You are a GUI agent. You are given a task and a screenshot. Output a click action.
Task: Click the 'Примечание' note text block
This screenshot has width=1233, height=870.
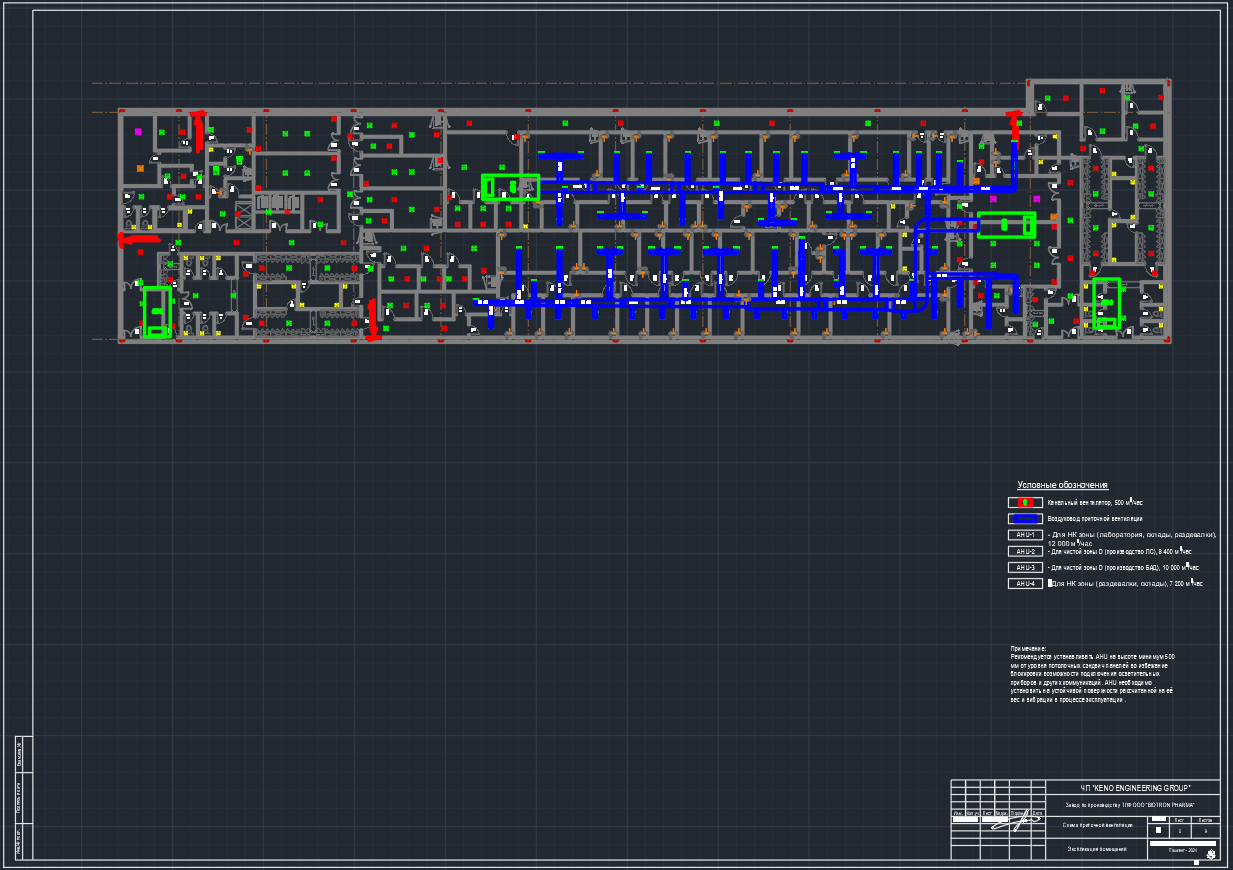click(1092, 675)
